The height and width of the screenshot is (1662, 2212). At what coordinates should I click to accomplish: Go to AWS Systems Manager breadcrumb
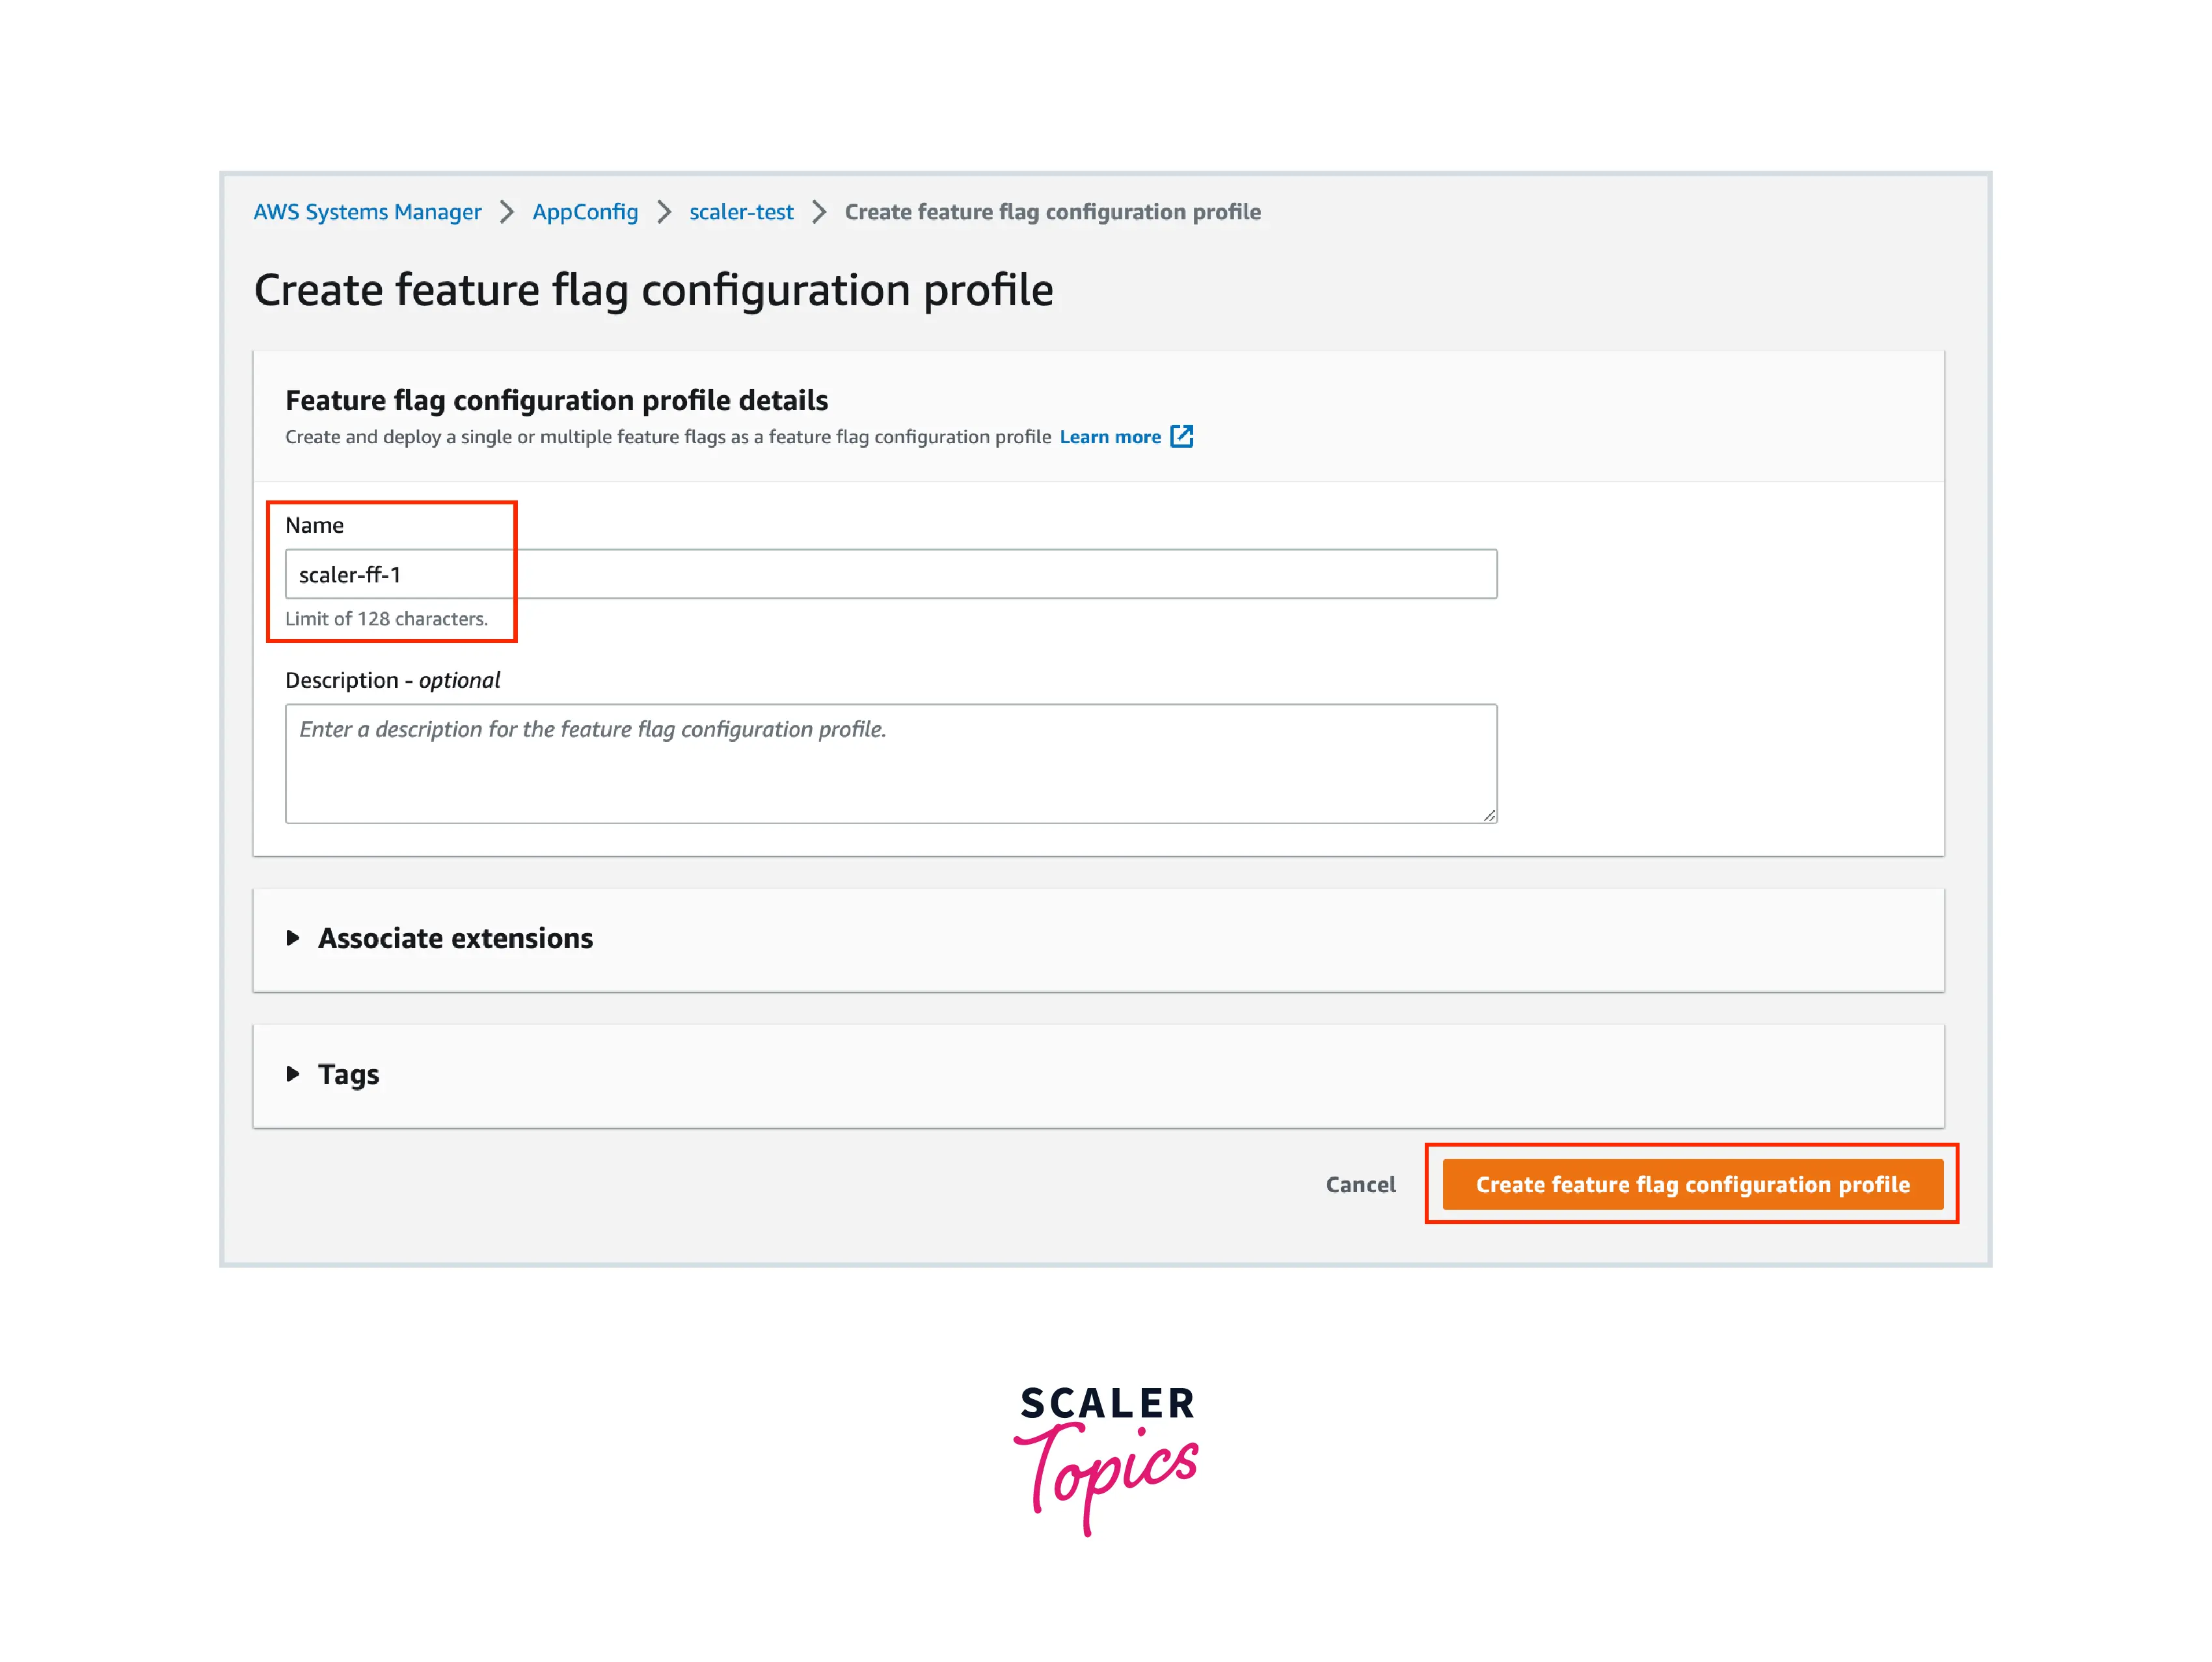coord(367,212)
